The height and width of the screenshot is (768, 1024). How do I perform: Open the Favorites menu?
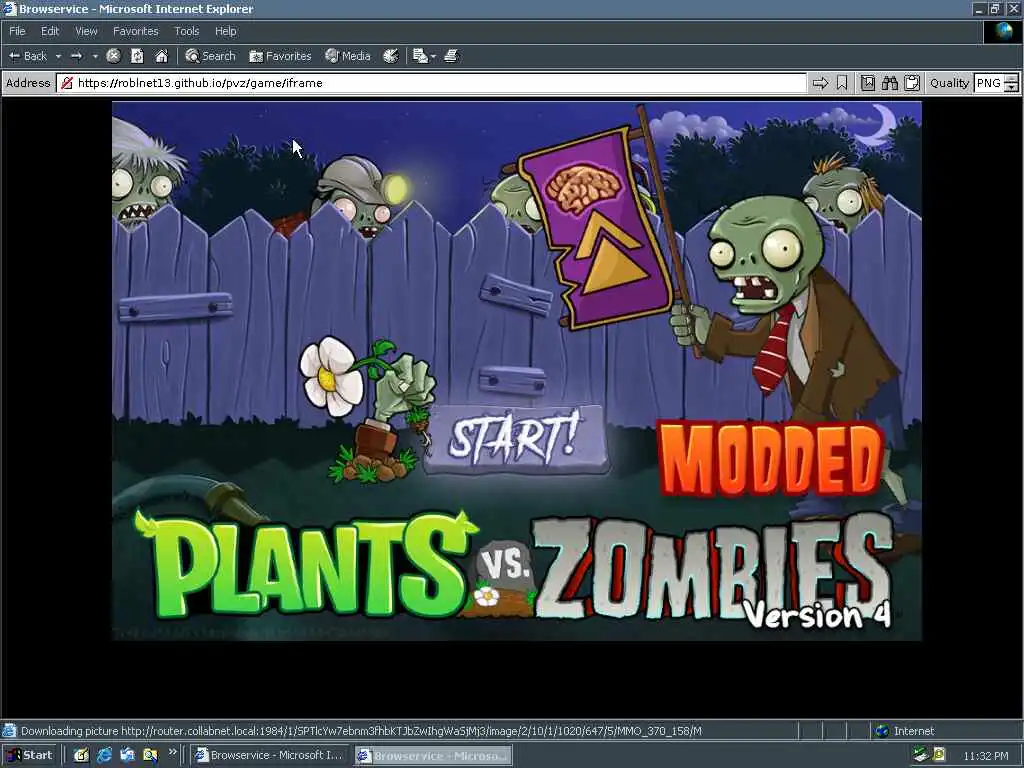click(x=135, y=31)
